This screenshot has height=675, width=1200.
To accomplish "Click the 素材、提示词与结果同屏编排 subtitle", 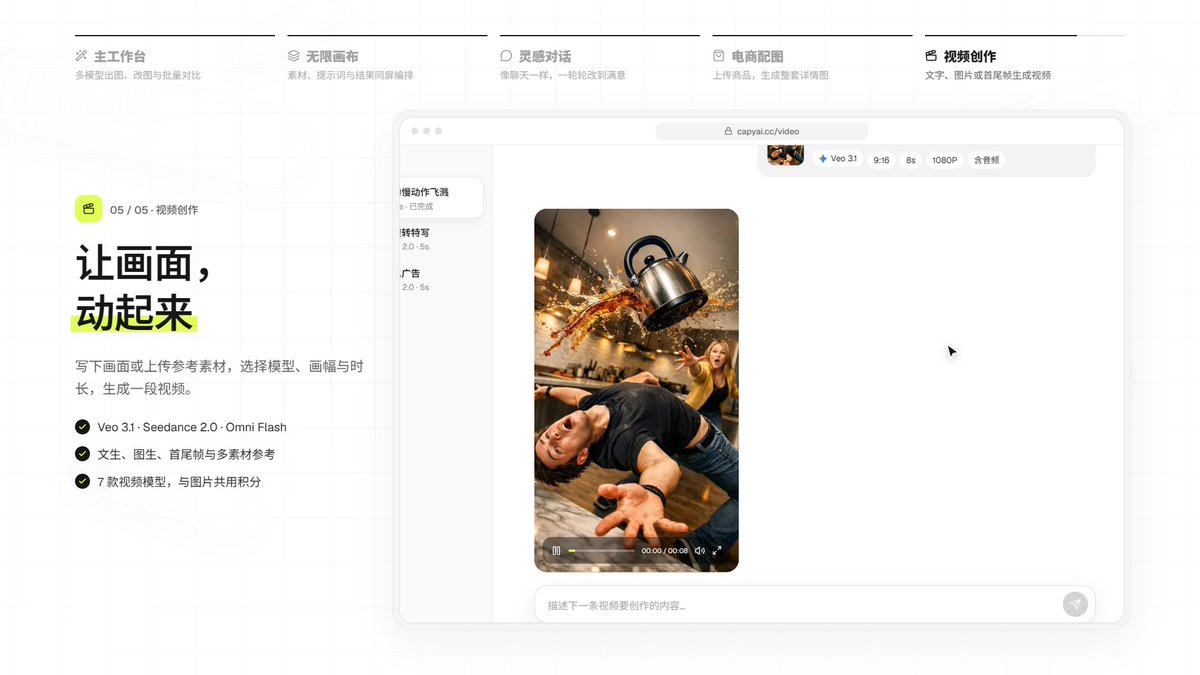I will [x=350, y=75].
